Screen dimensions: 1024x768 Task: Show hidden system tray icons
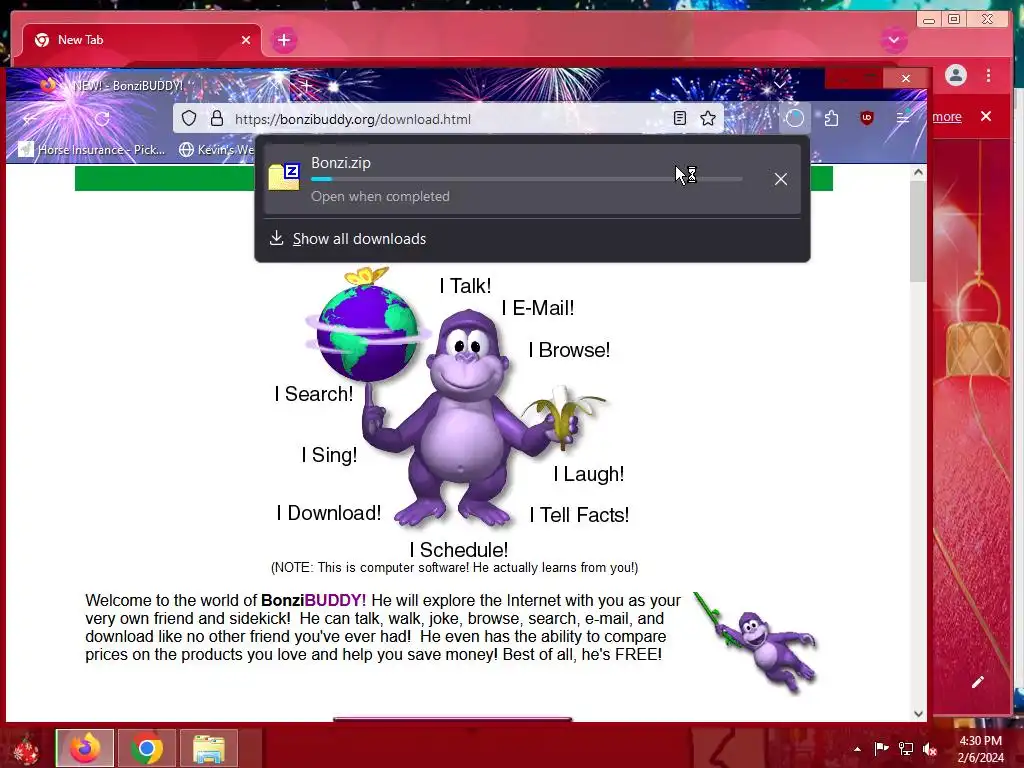(857, 749)
